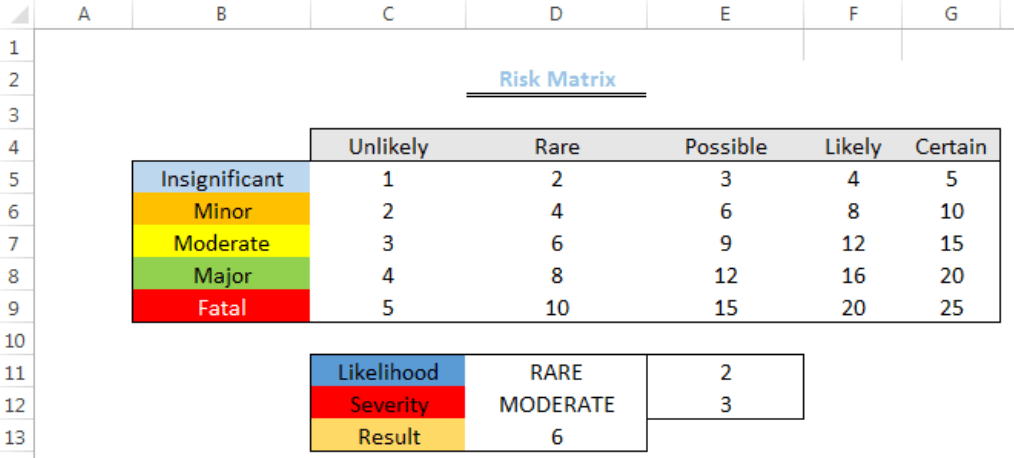Select the yellow Moderate severity row label
Screen dimensions: 1014x458
point(222,243)
